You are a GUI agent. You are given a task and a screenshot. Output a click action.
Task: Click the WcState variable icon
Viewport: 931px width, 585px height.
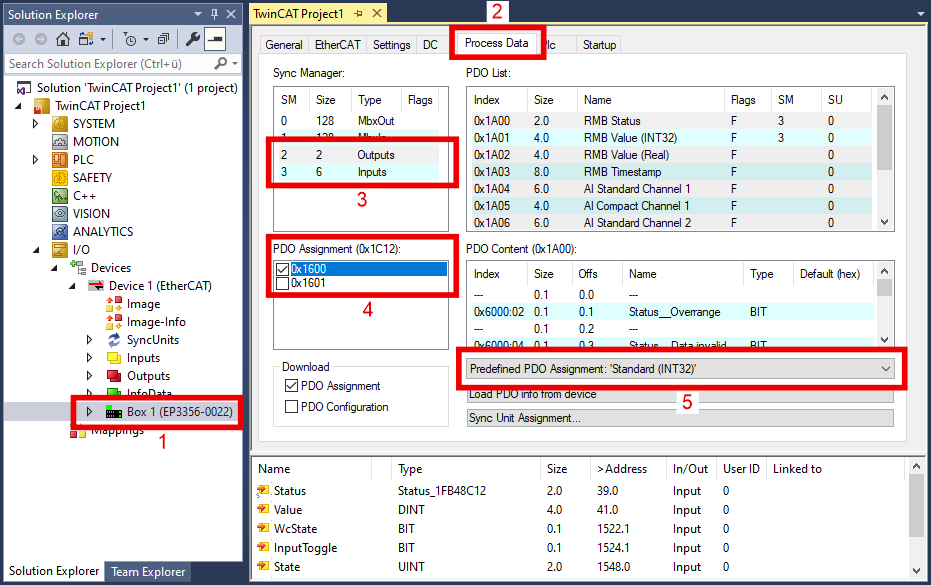coord(263,529)
